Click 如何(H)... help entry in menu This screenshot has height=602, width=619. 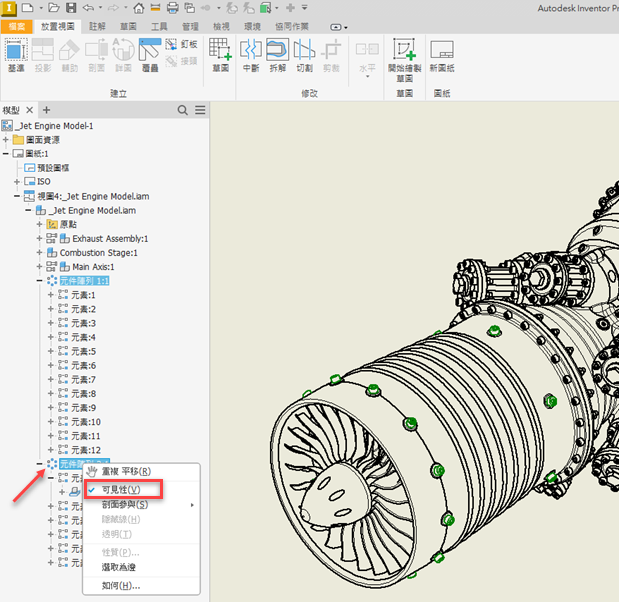point(120,585)
